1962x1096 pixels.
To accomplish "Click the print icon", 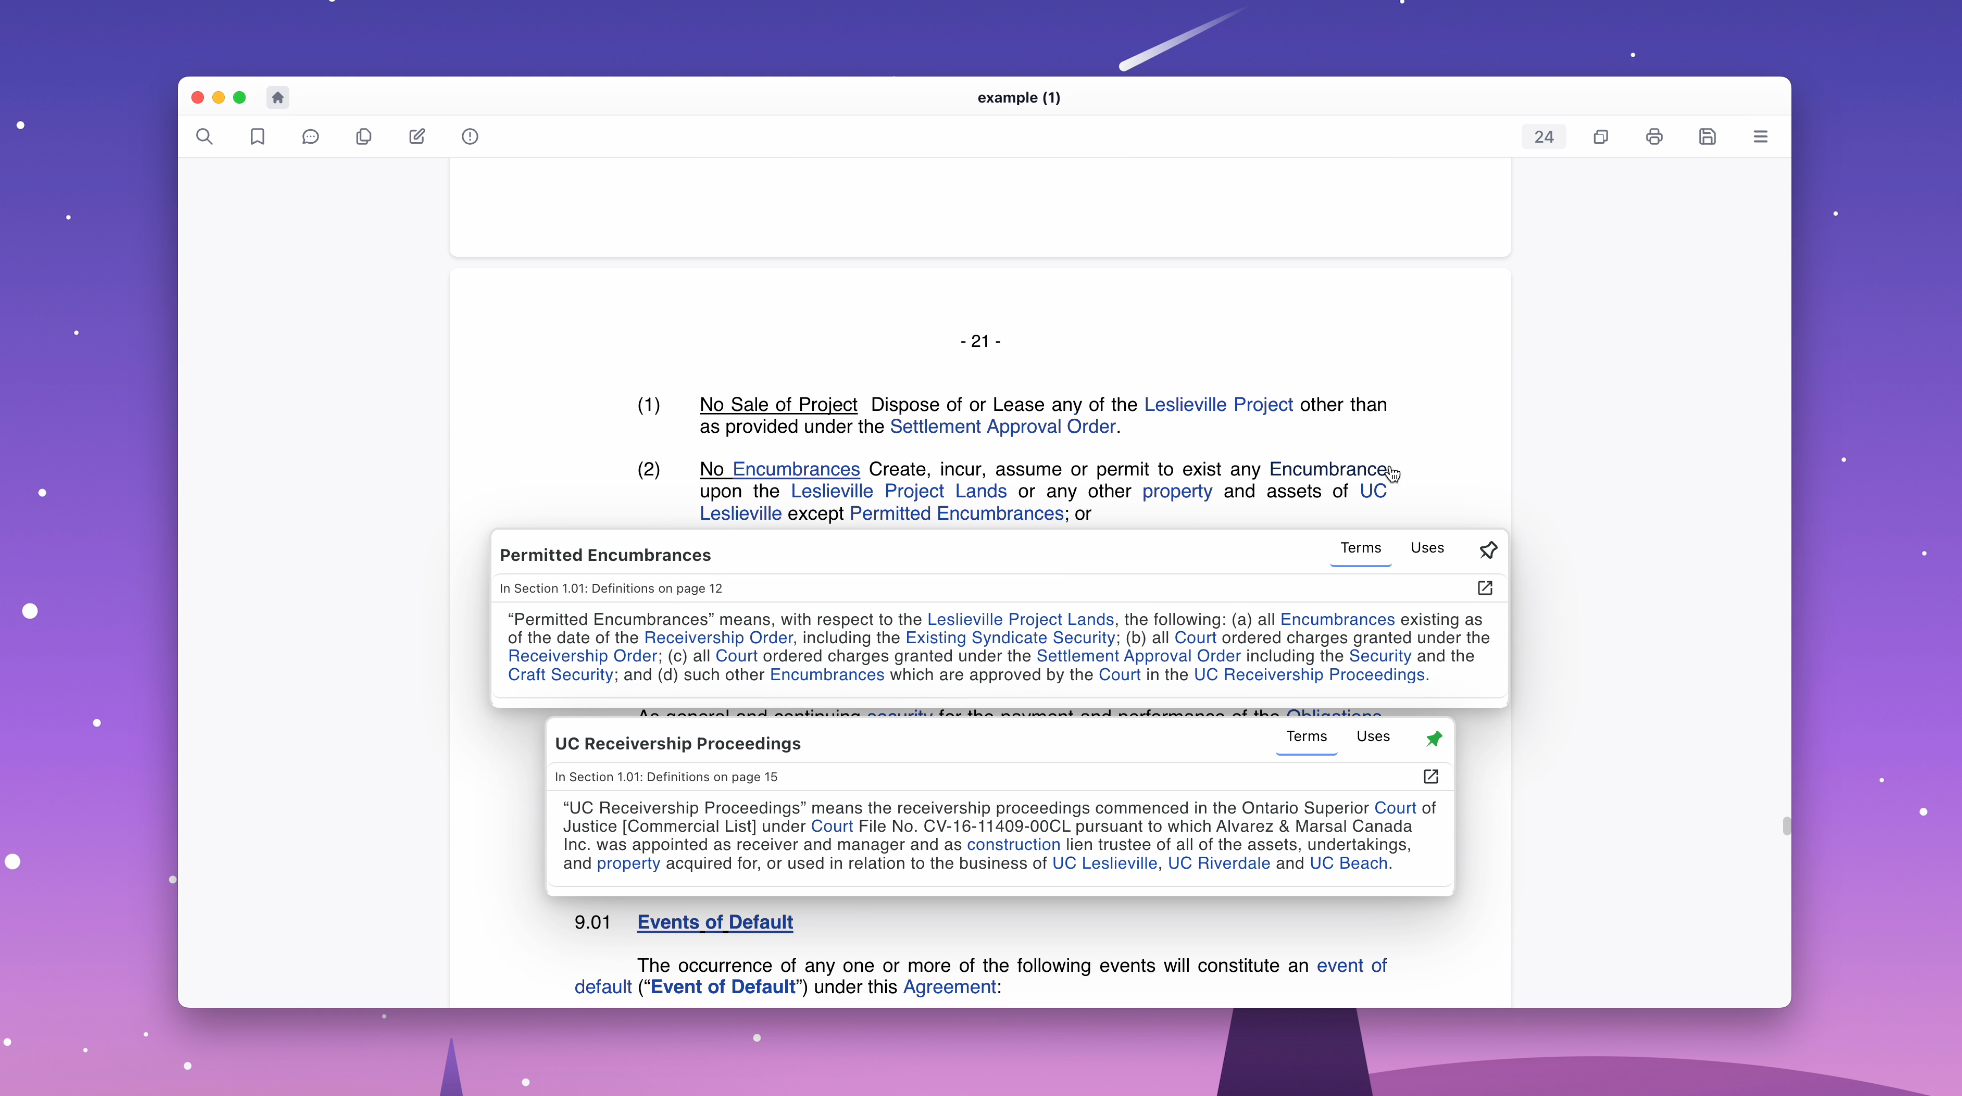I will pos(1654,137).
